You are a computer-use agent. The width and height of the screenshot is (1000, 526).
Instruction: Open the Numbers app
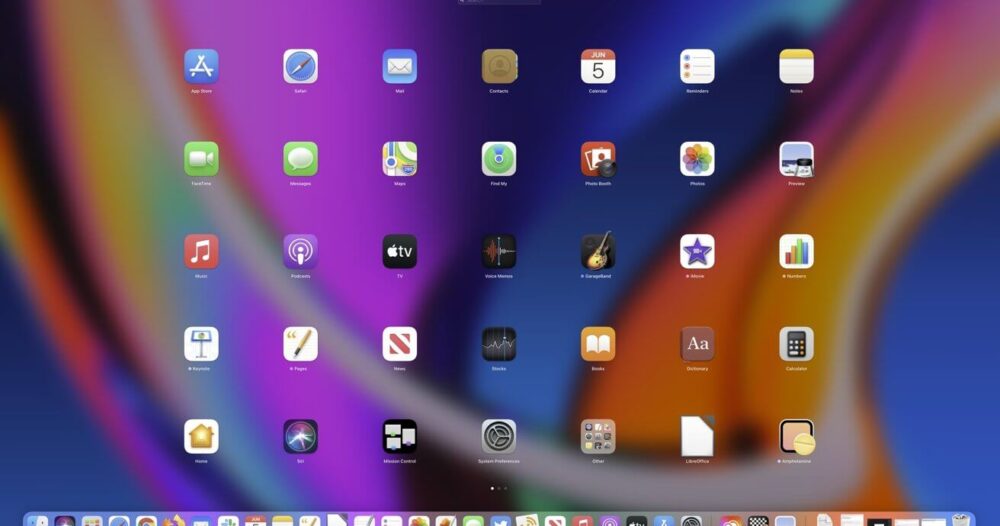[796, 251]
